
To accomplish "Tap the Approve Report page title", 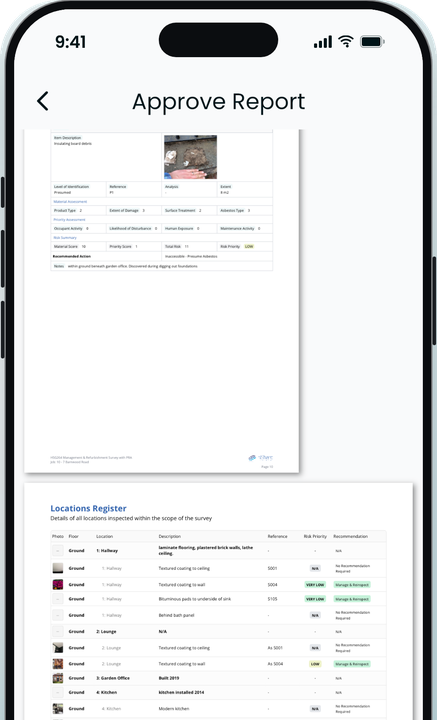I will [218, 101].
